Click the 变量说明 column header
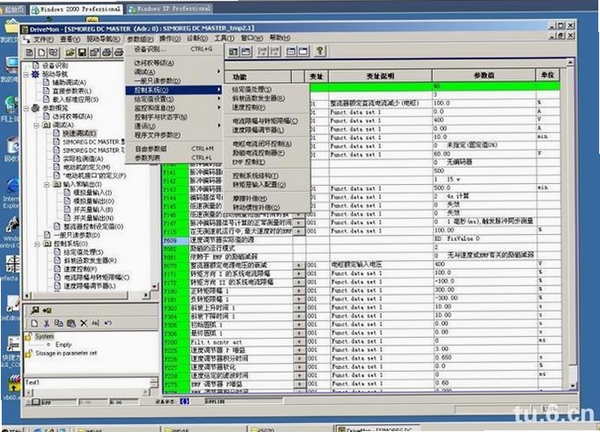This screenshot has height=432, width=600. (x=380, y=76)
